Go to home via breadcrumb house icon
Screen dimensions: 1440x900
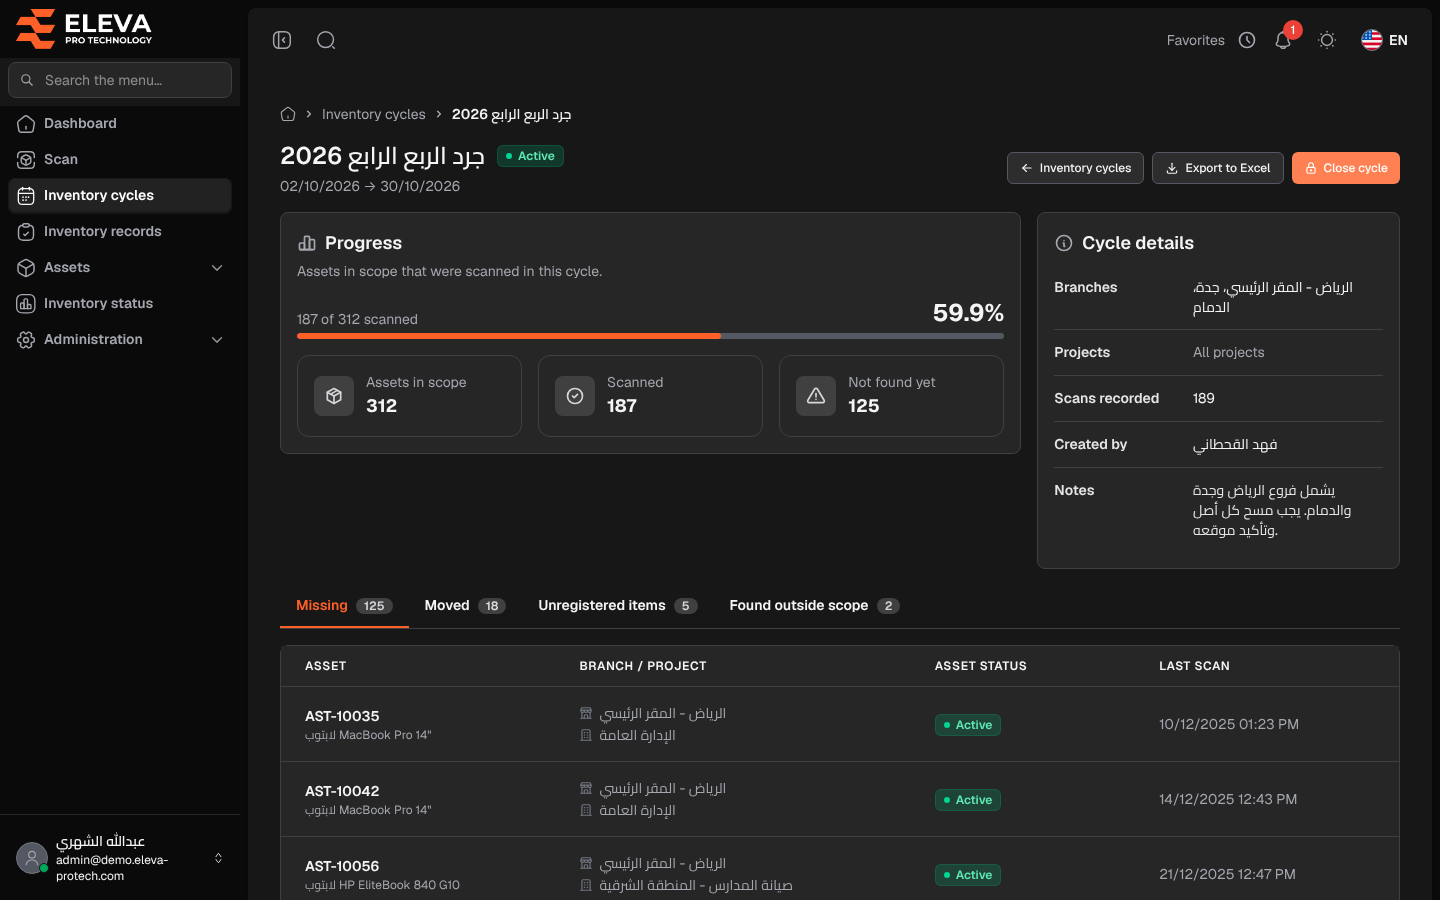click(x=288, y=114)
